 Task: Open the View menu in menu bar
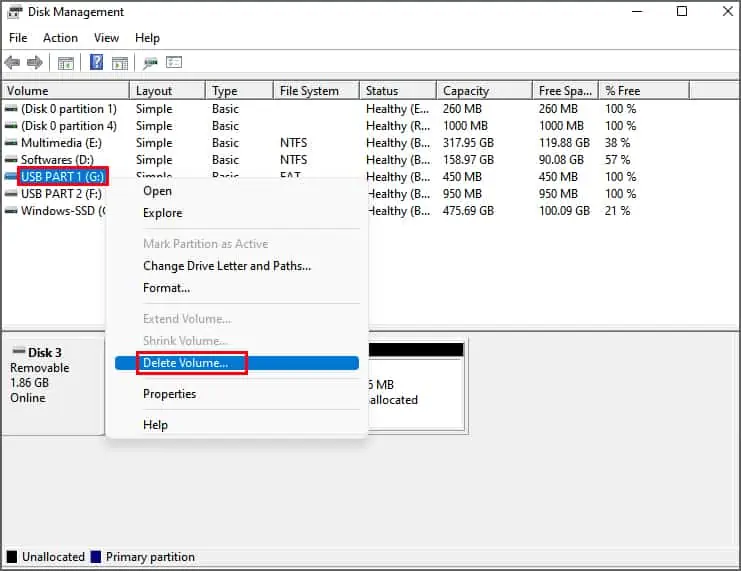point(106,38)
